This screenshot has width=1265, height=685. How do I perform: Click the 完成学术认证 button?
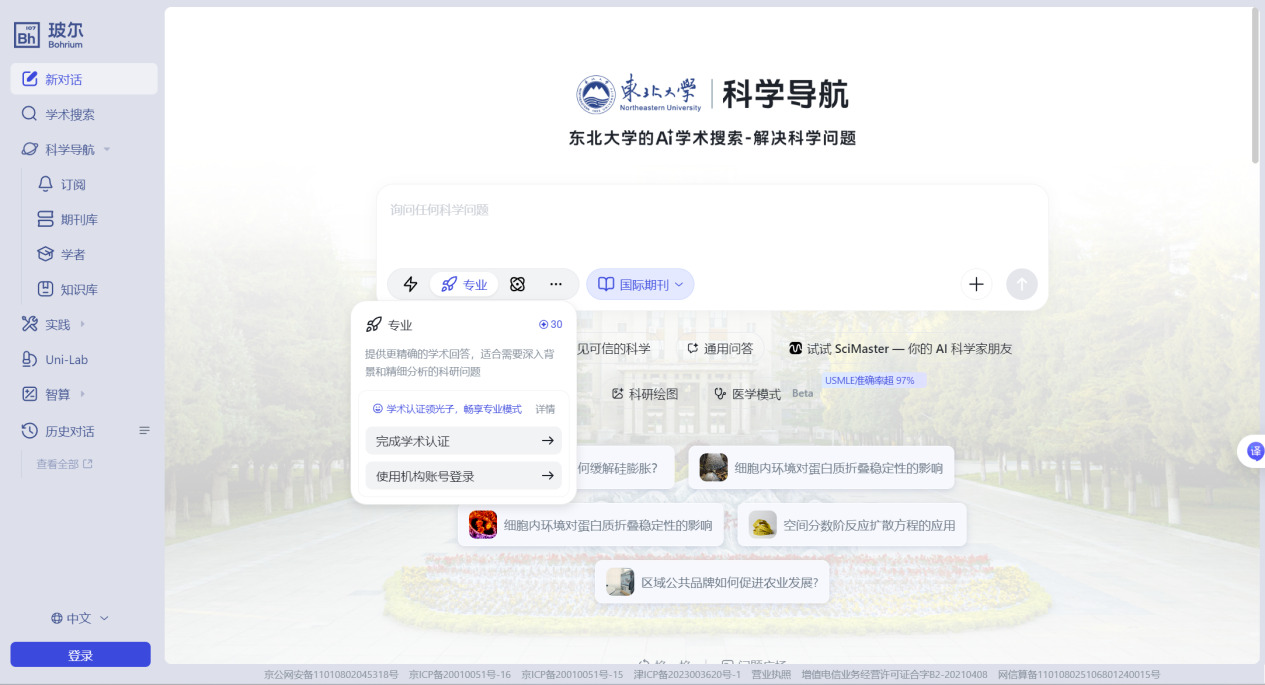[x=463, y=441]
